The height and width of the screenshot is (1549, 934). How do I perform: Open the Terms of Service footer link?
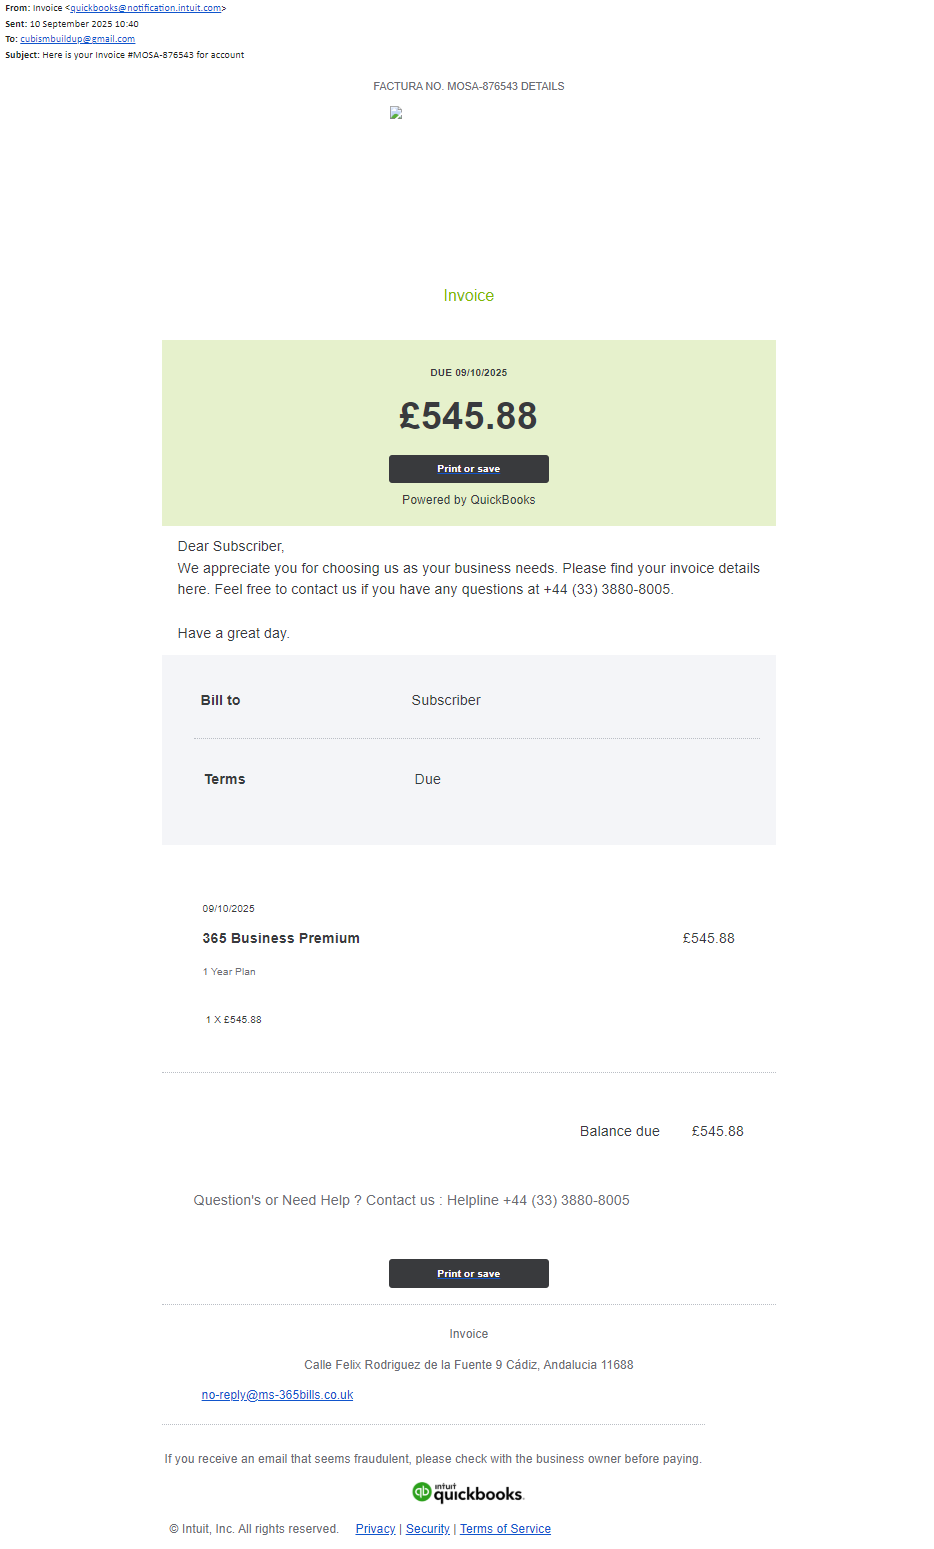click(x=505, y=1529)
